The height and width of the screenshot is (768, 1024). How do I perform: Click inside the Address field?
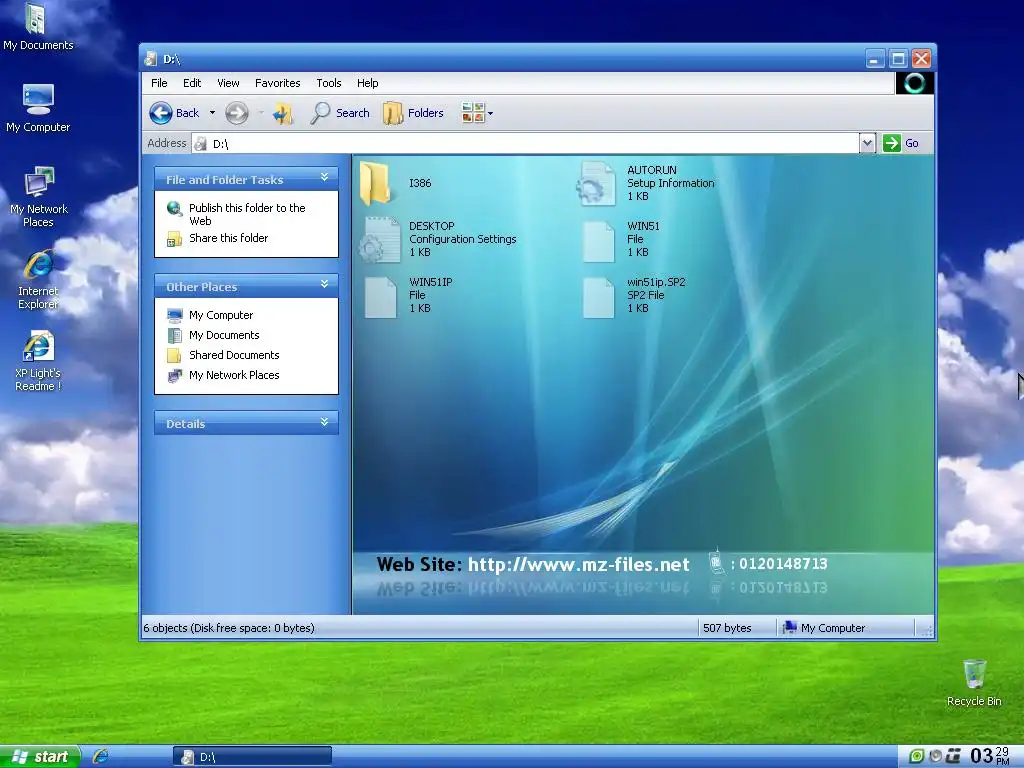coord(525,143)
